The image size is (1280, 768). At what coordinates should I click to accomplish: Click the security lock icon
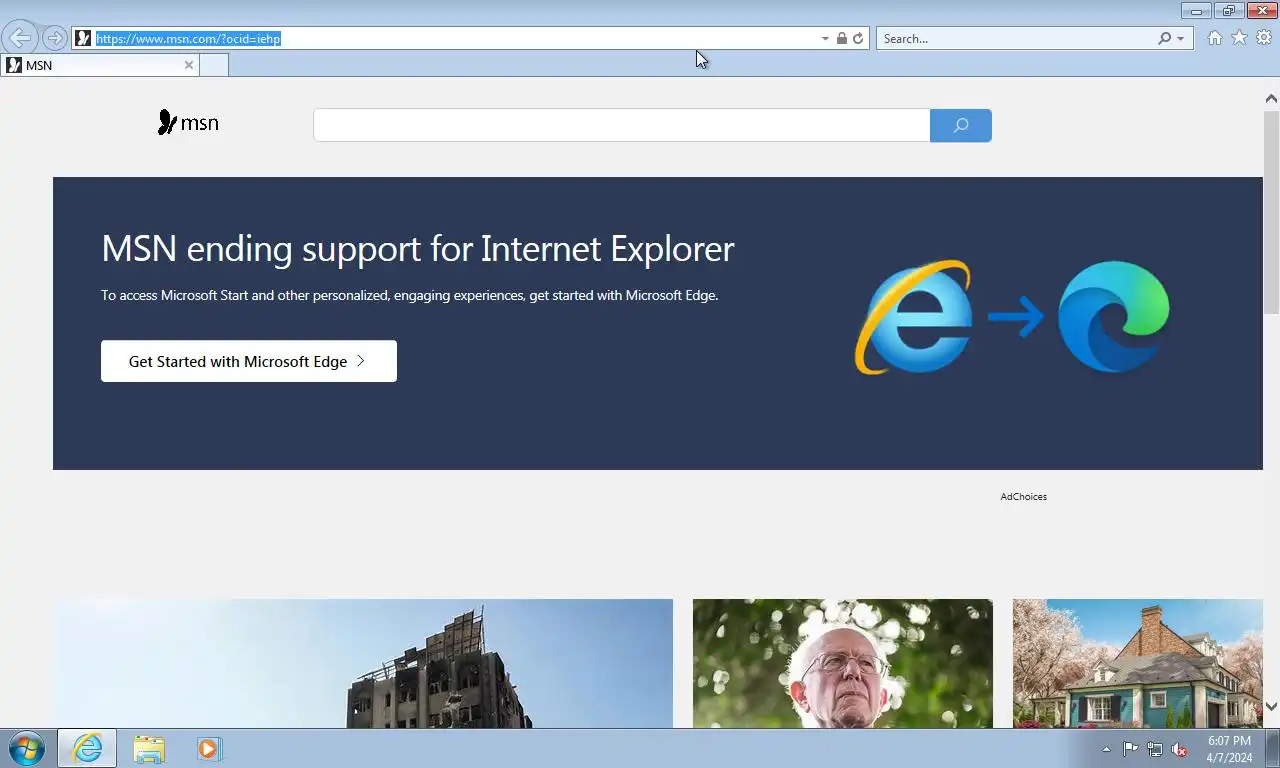pos(841,38)
